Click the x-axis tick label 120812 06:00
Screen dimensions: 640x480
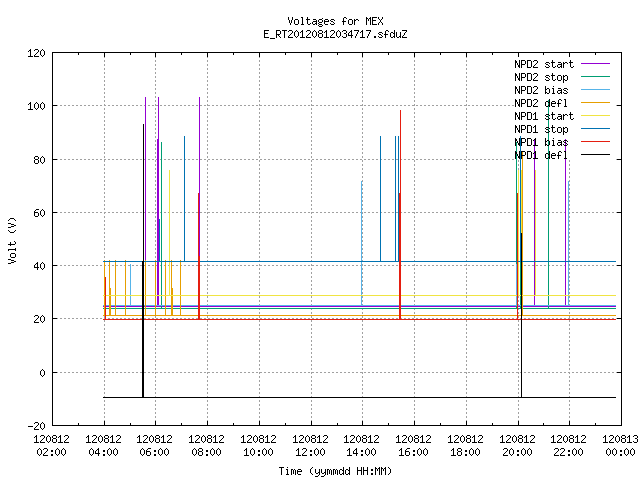coord(154,445)
